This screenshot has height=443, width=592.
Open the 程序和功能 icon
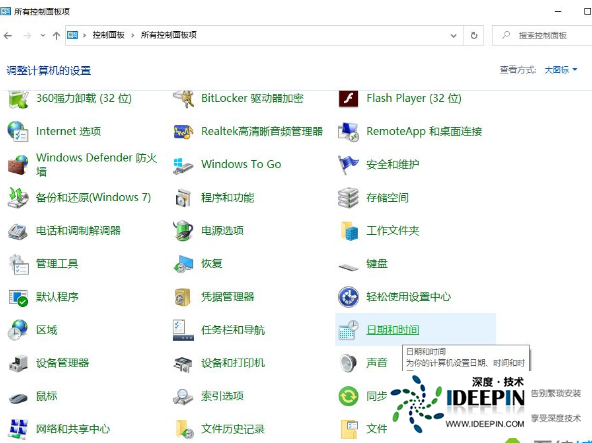pyautogui.click(x=183, y=198)
